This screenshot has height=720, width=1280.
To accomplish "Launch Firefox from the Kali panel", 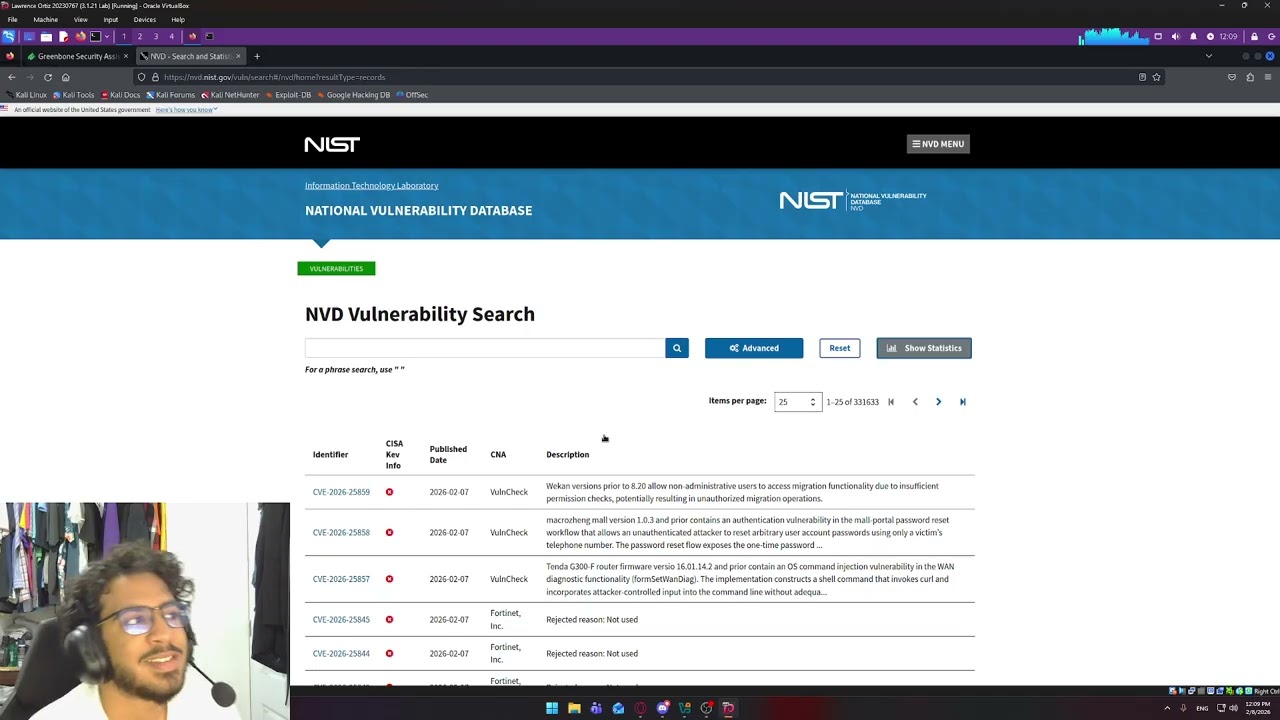I will tap(80, 36).
